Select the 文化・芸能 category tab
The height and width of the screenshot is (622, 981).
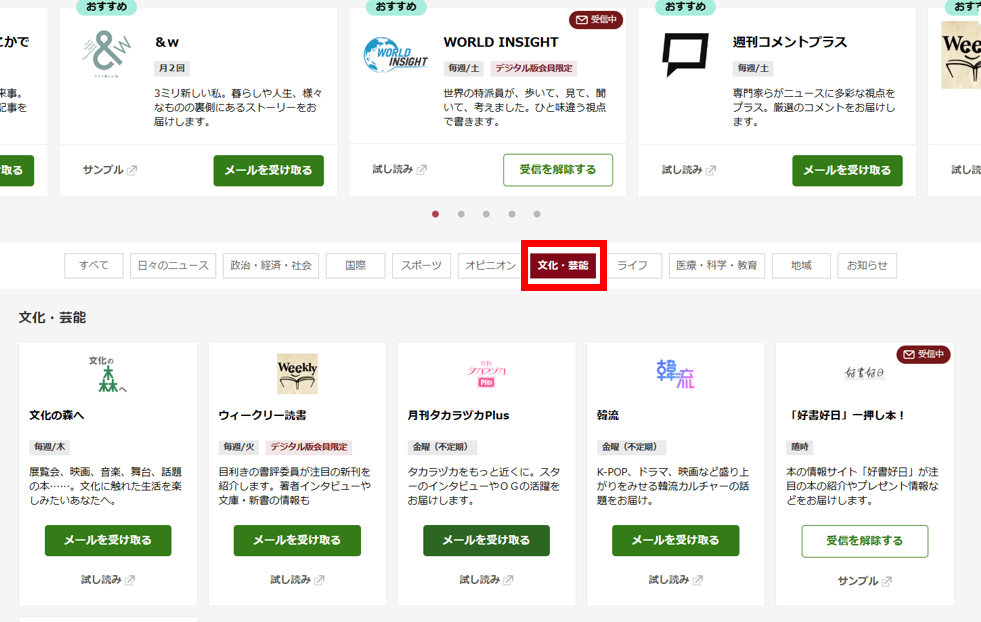(563, 265)
